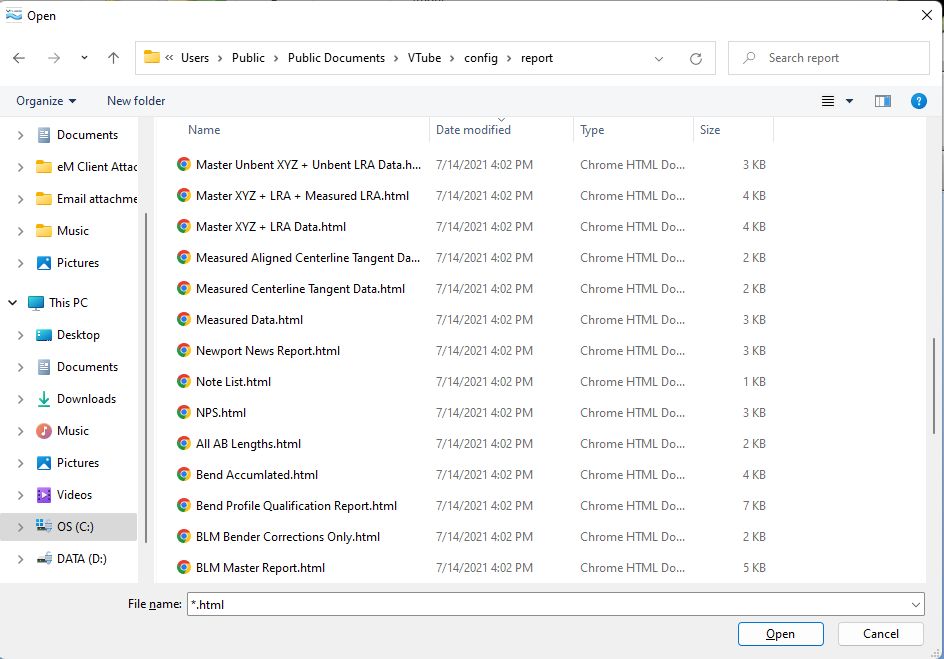Open the Organize menu
Screen dimensions: 944x659
pos(46,101)
